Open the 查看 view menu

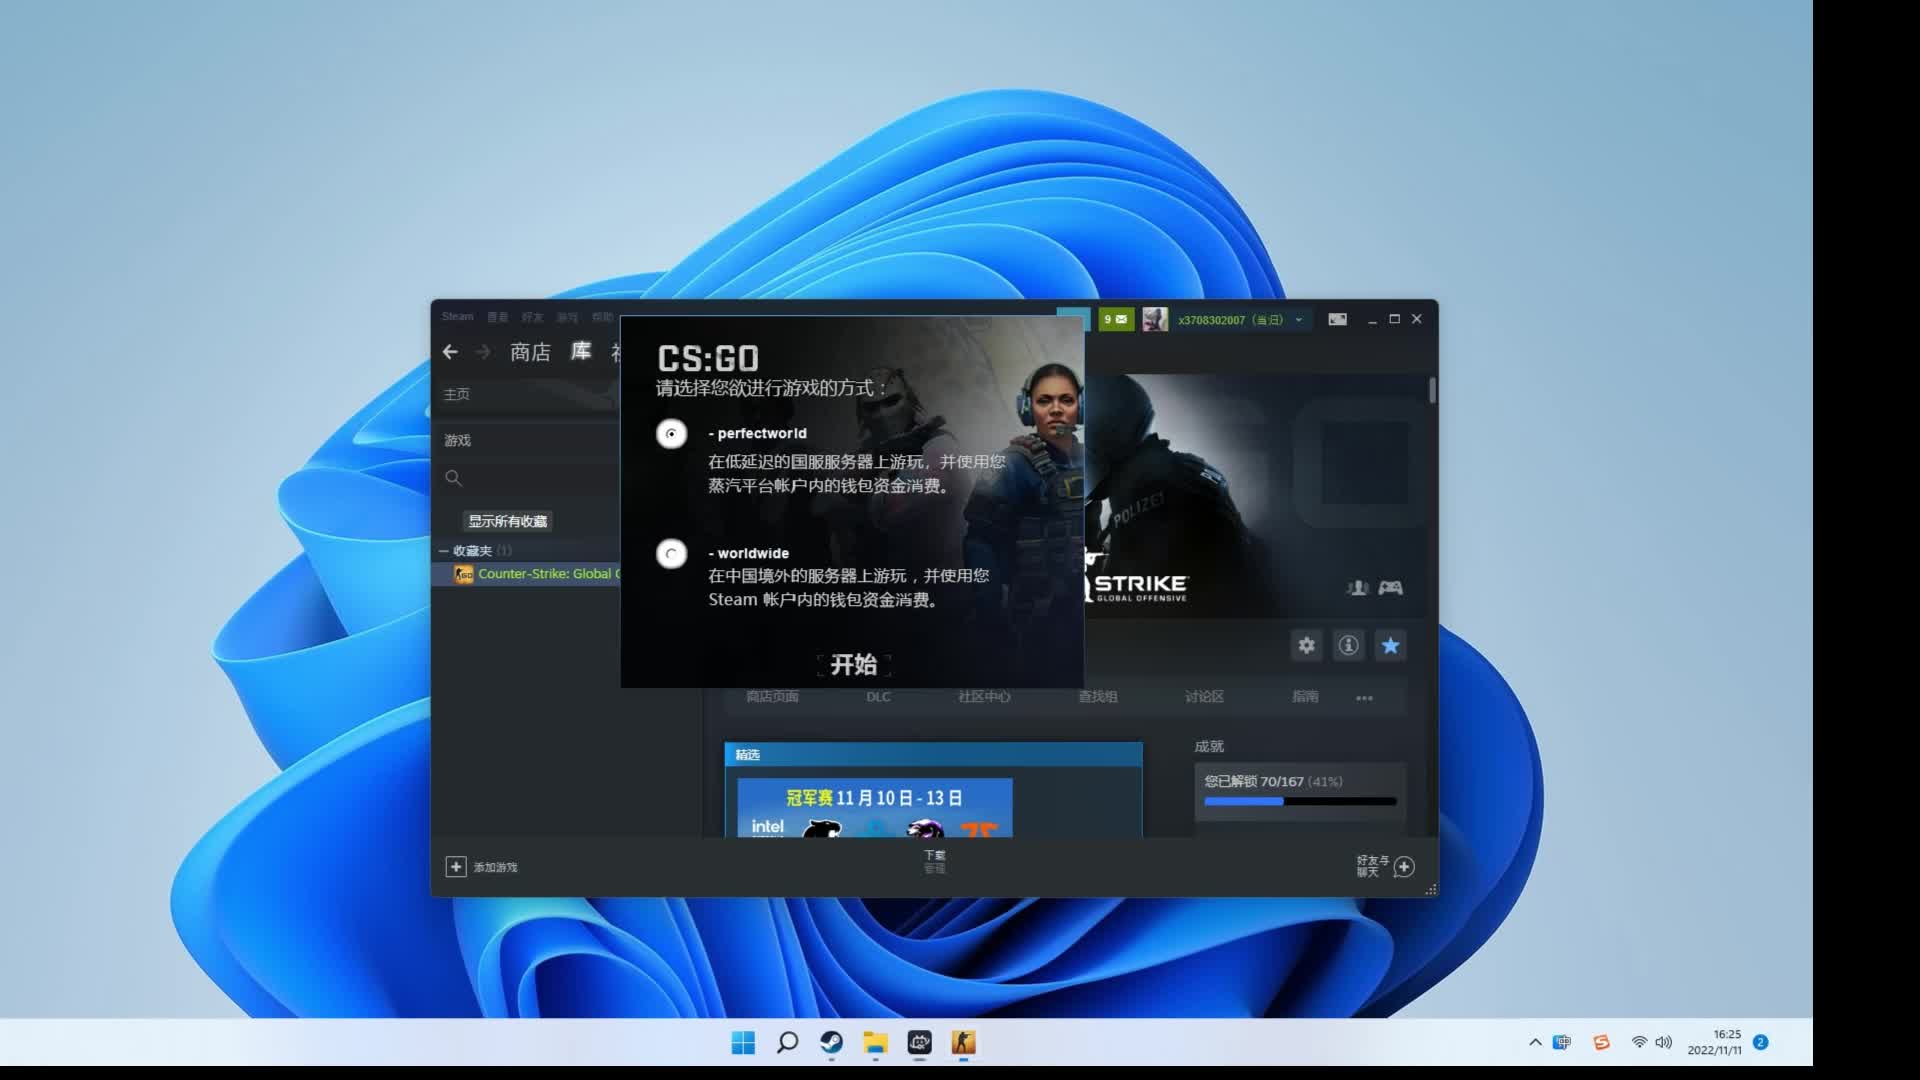tap(497, 318)
